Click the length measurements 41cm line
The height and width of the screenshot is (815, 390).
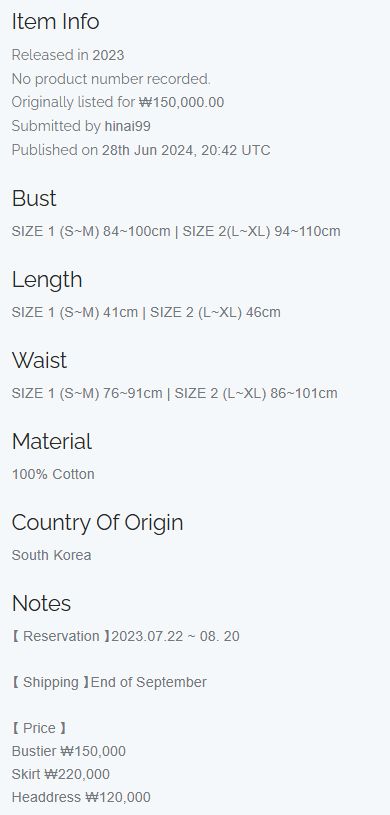[x=146, y=312]
